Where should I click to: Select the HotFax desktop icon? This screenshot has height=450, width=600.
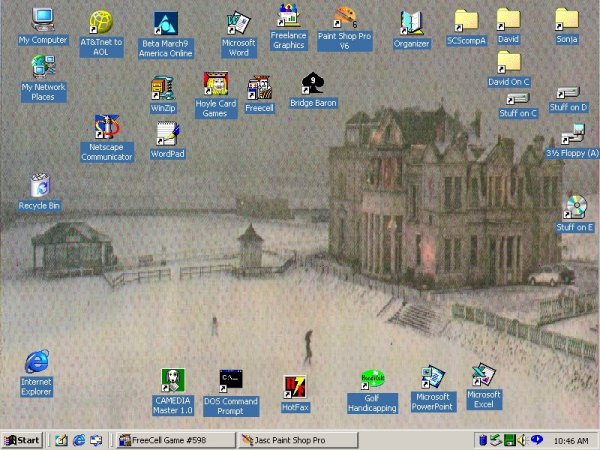[295, 387]
